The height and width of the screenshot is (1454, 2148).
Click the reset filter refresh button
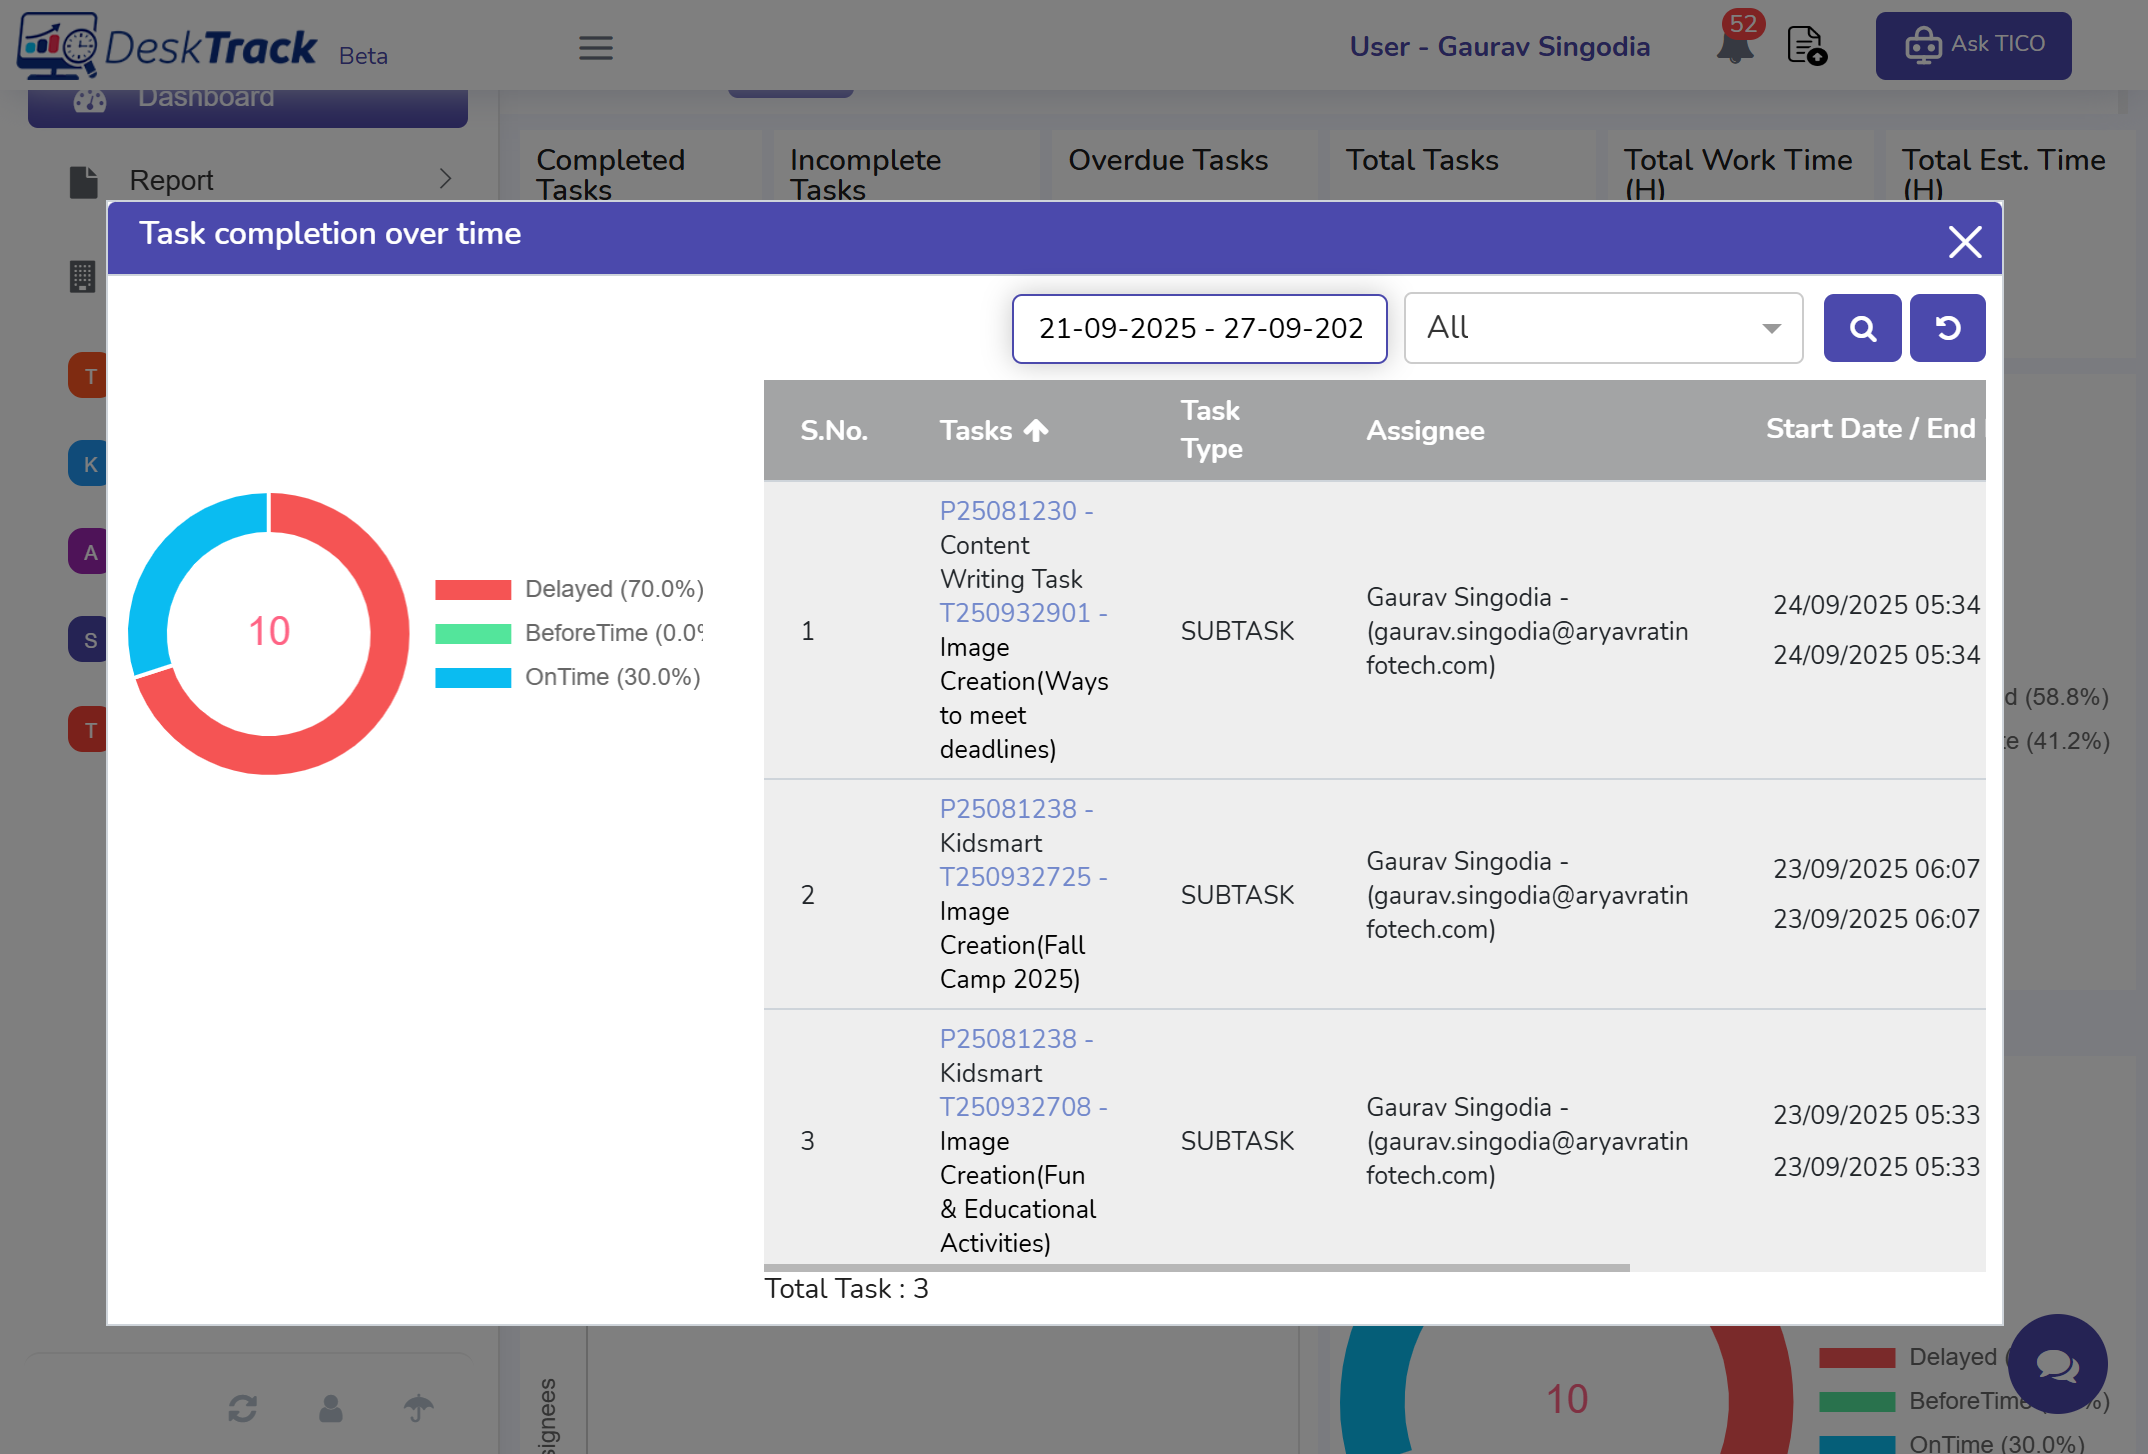point(1947,328)
